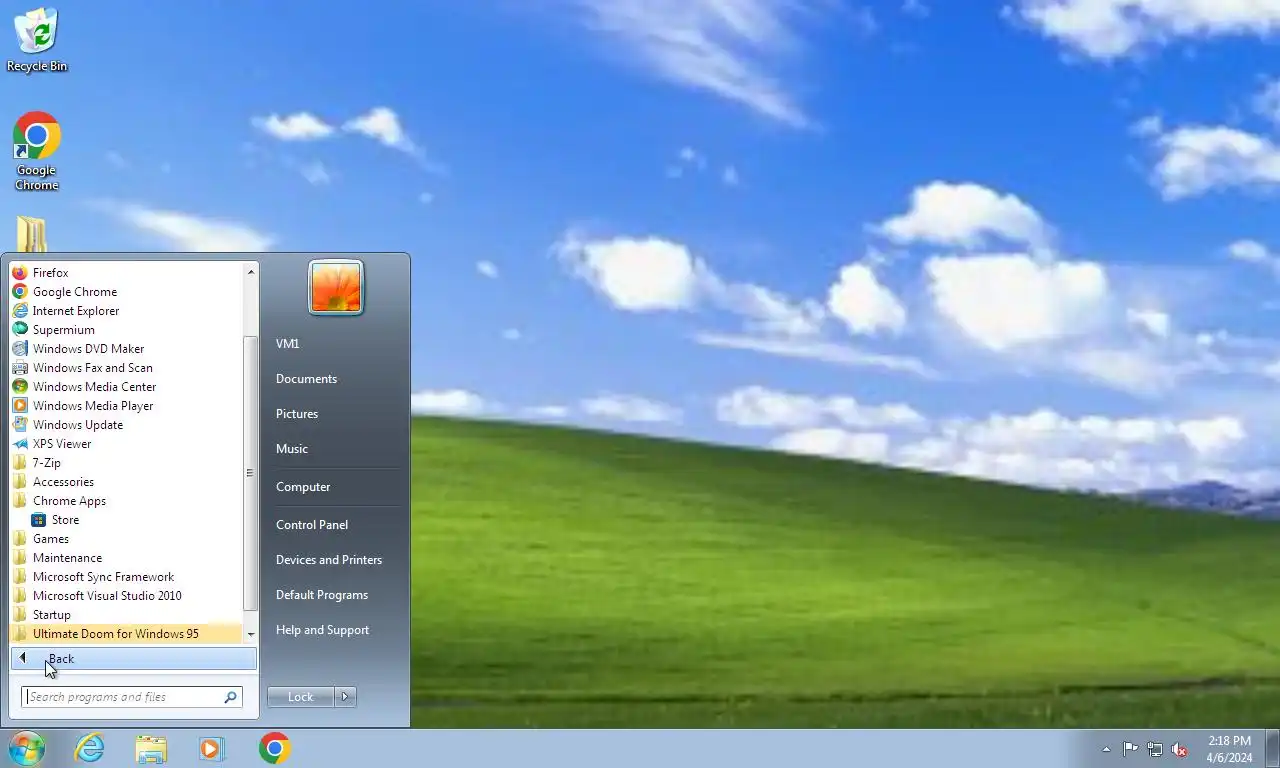Open Control Panel

coord(334,524)
